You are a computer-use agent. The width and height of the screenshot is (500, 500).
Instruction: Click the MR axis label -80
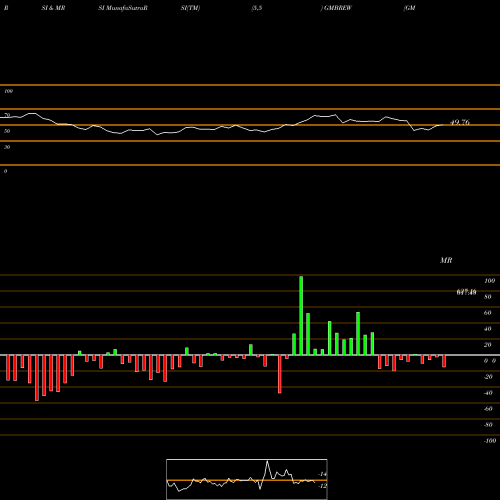488,425
